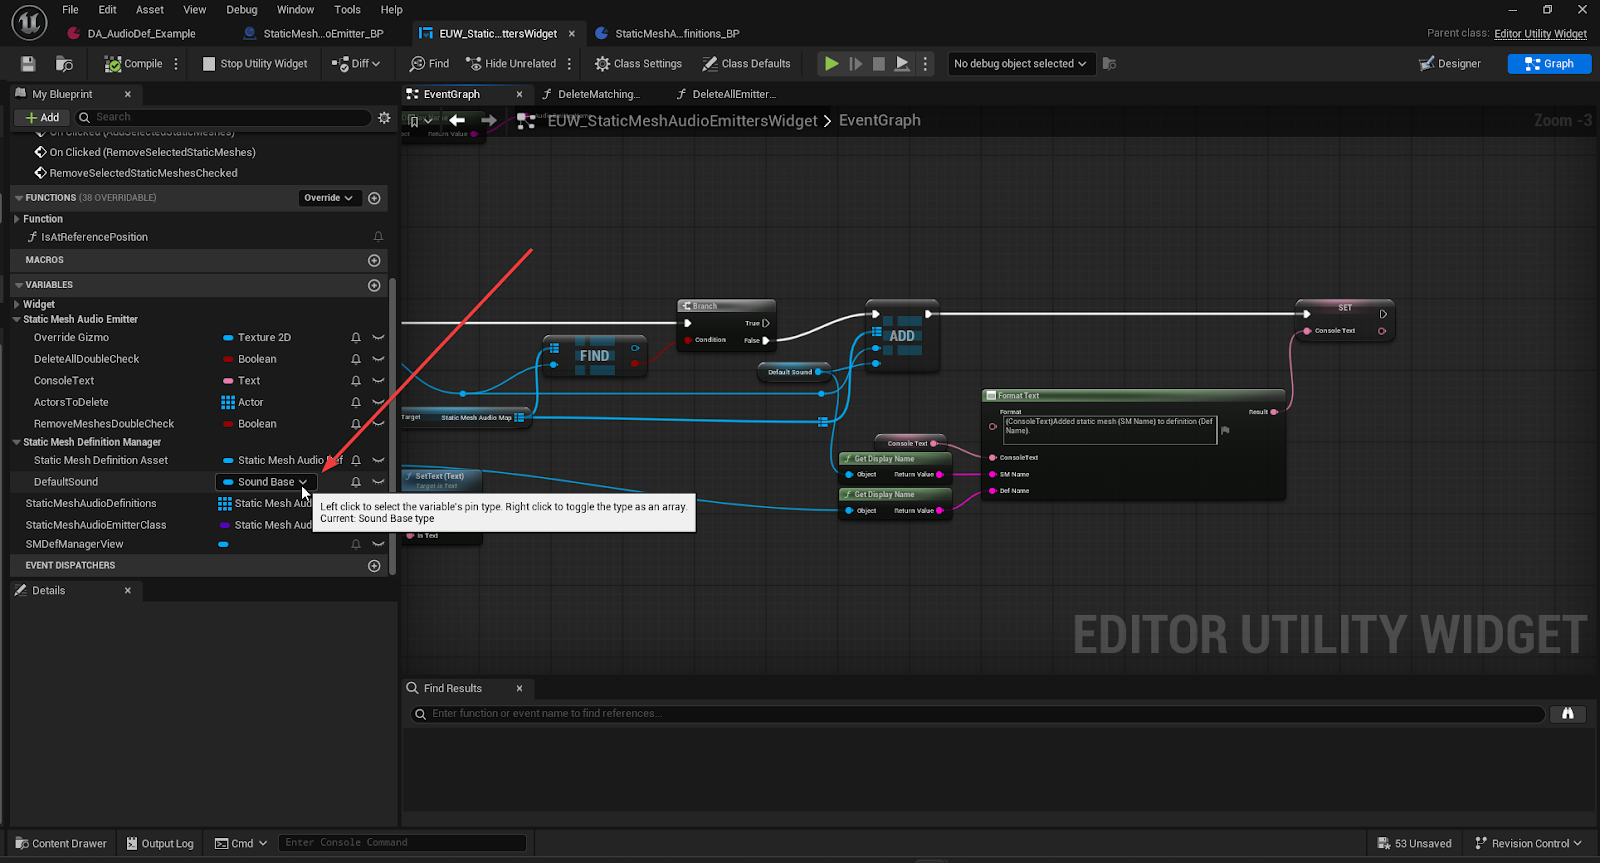The height and width of the screenshot is (863, 1600).
Task: Click ActorsToDelete Actor array type icon
Action: [x=228, y=402]
